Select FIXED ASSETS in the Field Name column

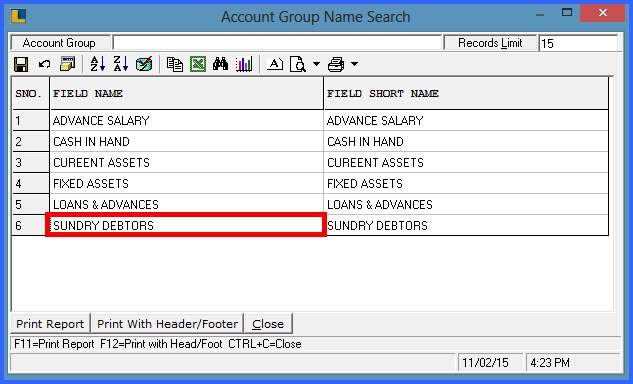click(x=187, y=183)
